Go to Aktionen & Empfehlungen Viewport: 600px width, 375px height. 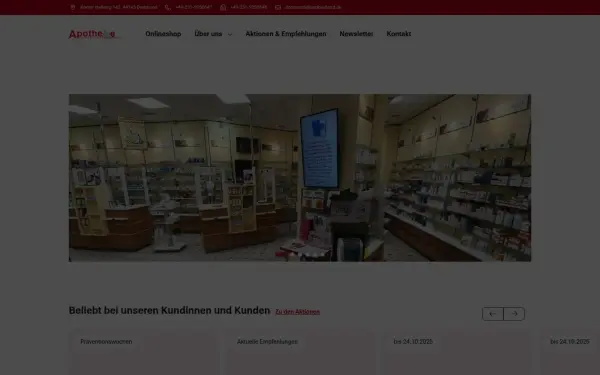[x=286, y=34]
